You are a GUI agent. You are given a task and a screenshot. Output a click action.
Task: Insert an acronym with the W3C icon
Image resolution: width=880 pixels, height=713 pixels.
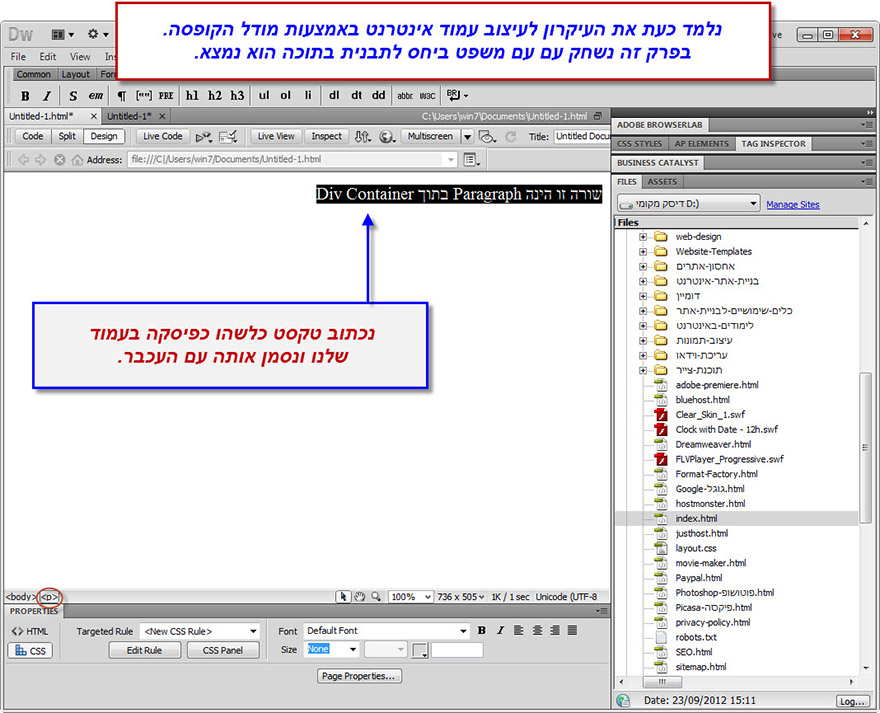click(428, 96)
